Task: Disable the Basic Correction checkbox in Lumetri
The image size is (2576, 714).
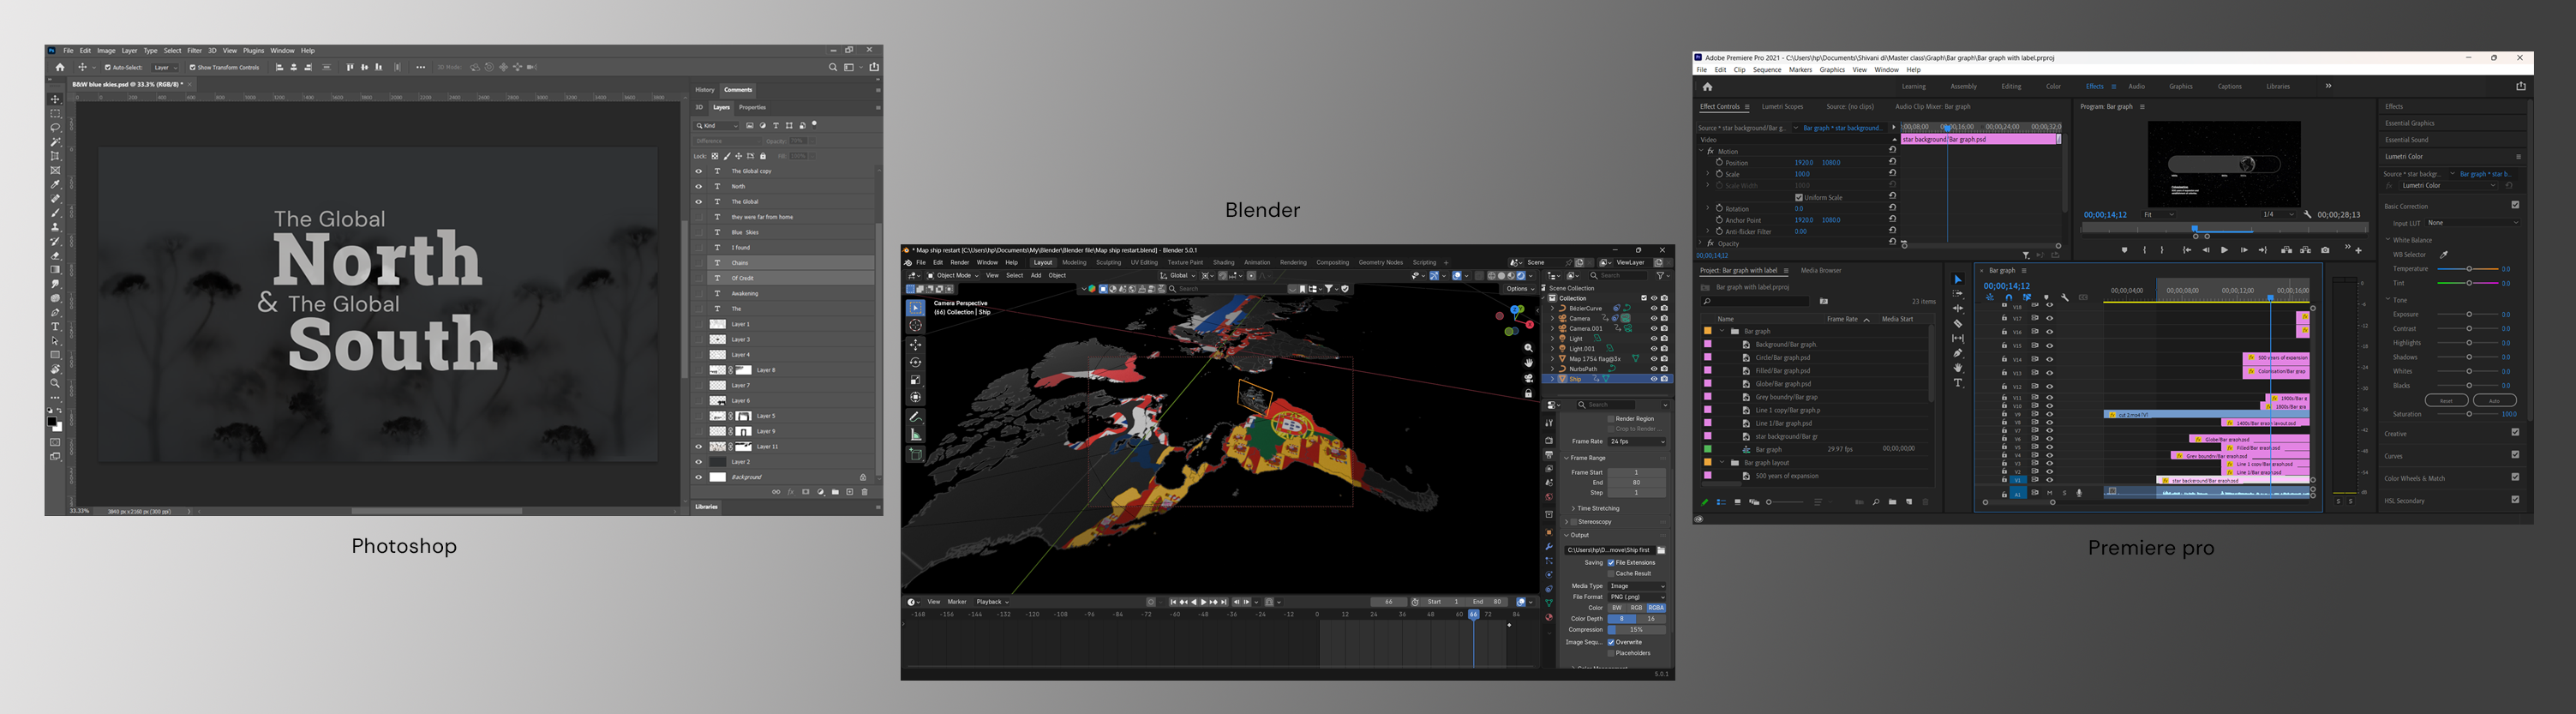Action: [x=2515, y=205]
